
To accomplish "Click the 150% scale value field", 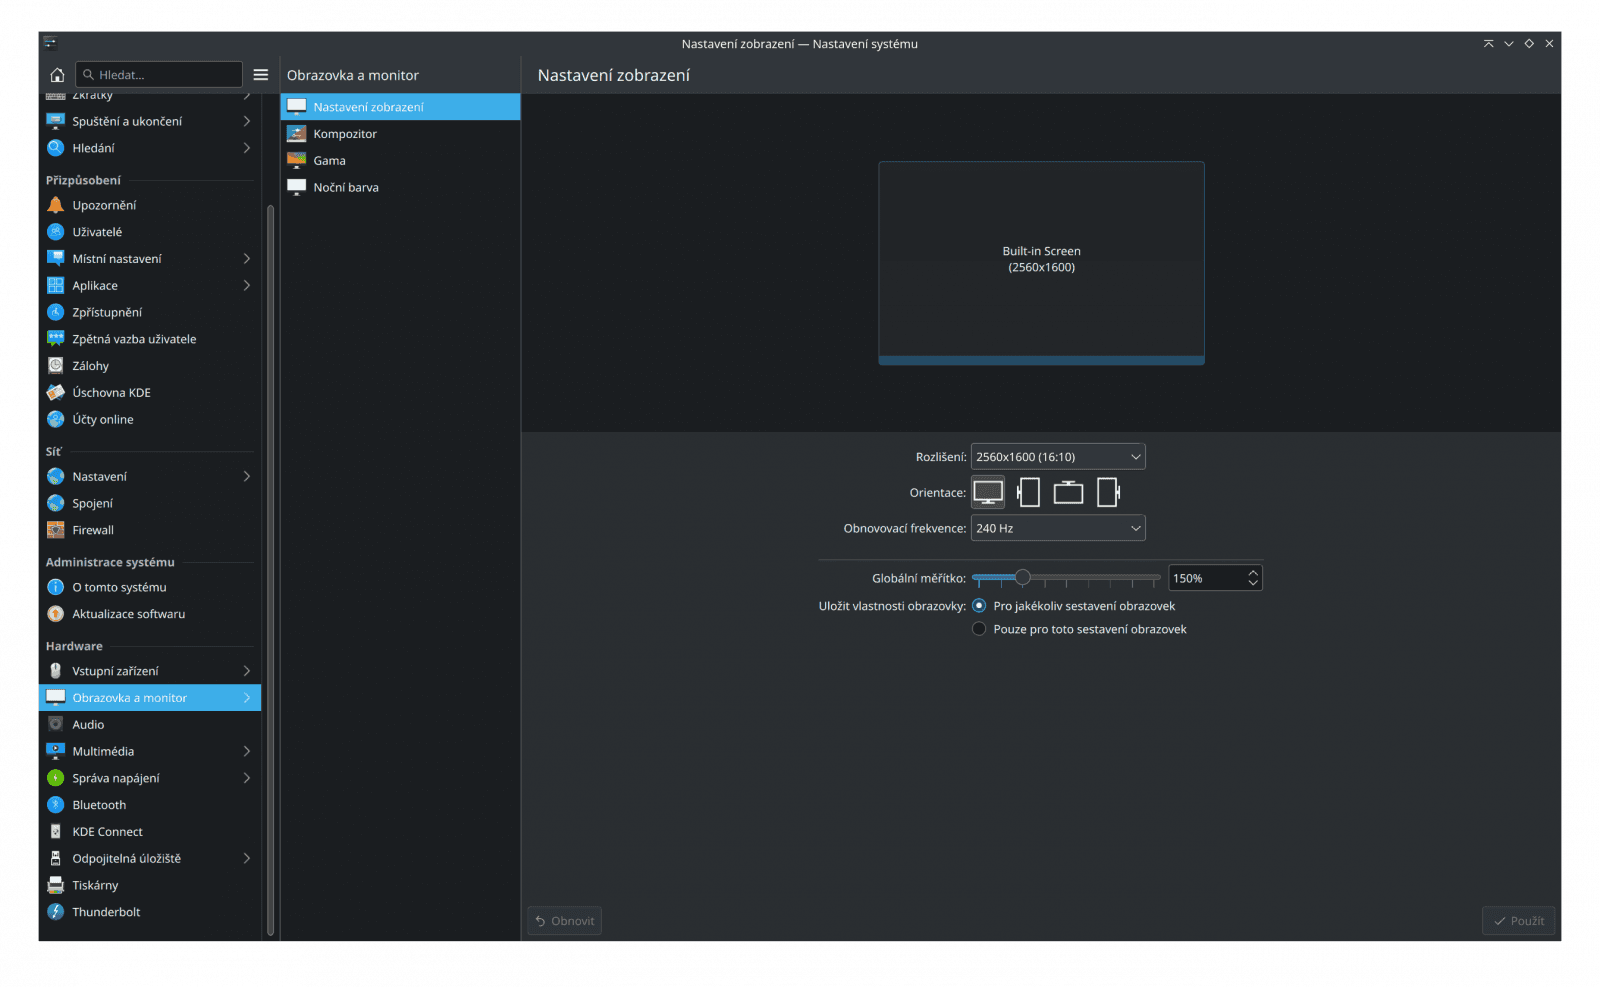I will point(1207,578).
